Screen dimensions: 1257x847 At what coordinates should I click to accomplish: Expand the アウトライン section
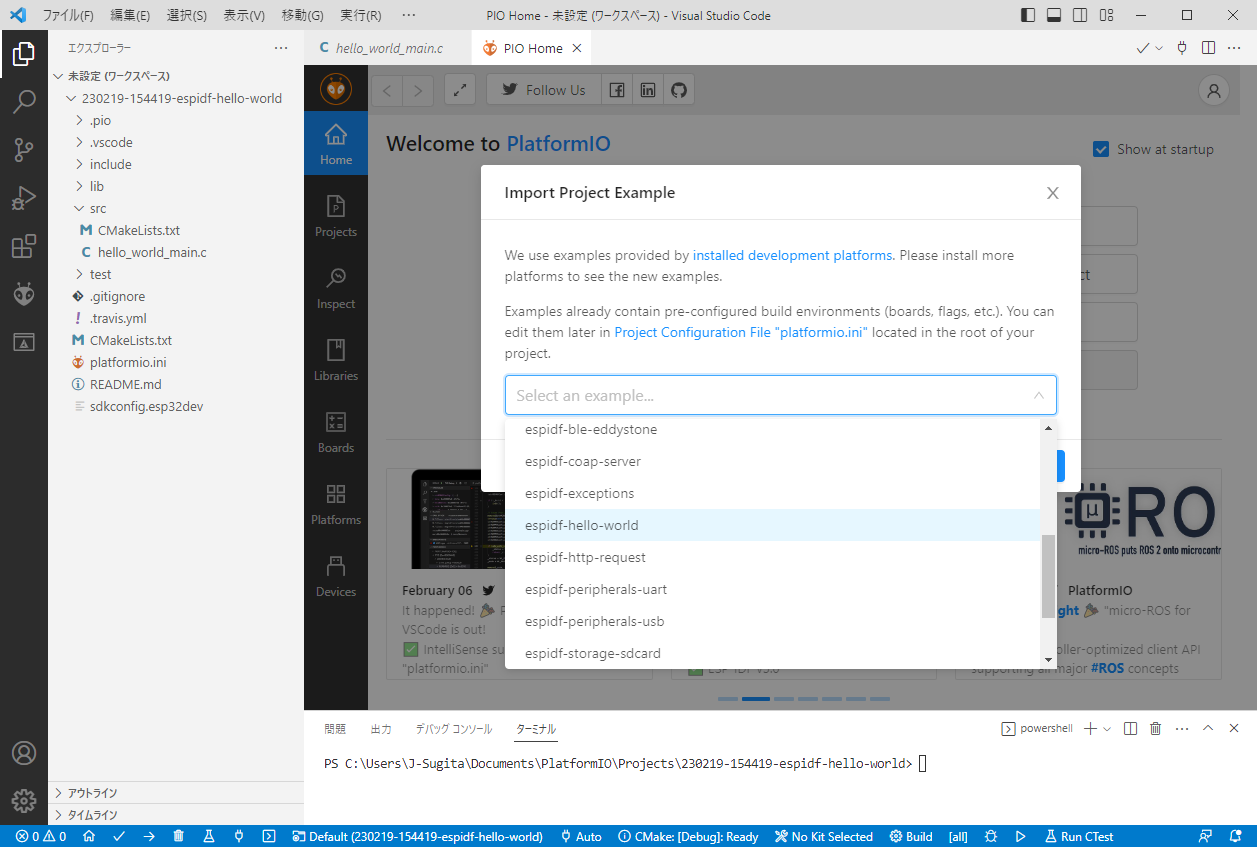tap(176, 793)
